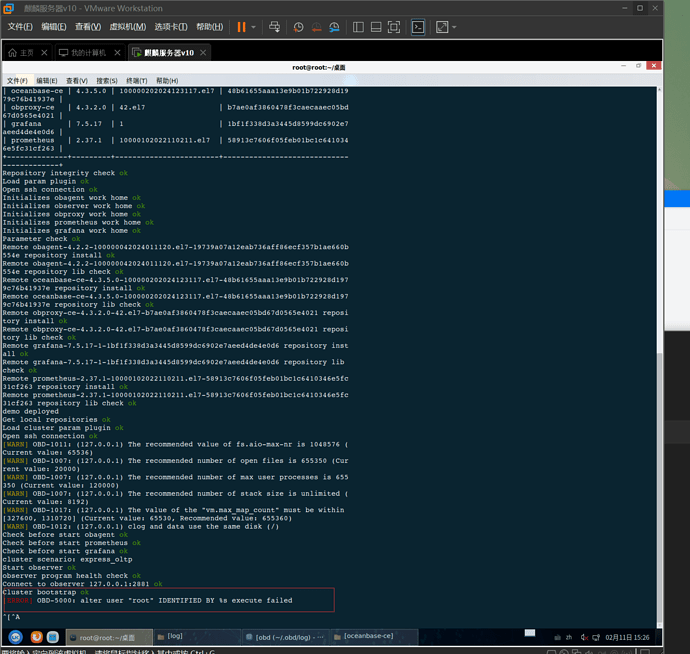Take a snapshot of the VM
Viewport: 690px width, 654px height.
298,27
